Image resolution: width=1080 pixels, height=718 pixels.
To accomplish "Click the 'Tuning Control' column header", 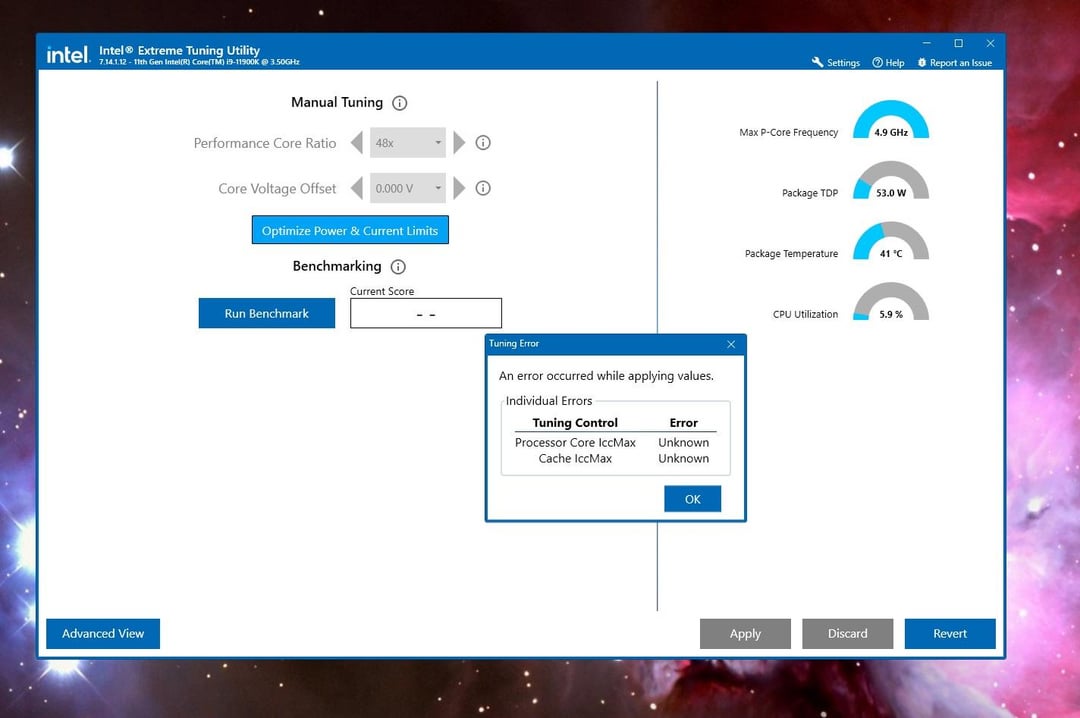I will pos(575,422).
